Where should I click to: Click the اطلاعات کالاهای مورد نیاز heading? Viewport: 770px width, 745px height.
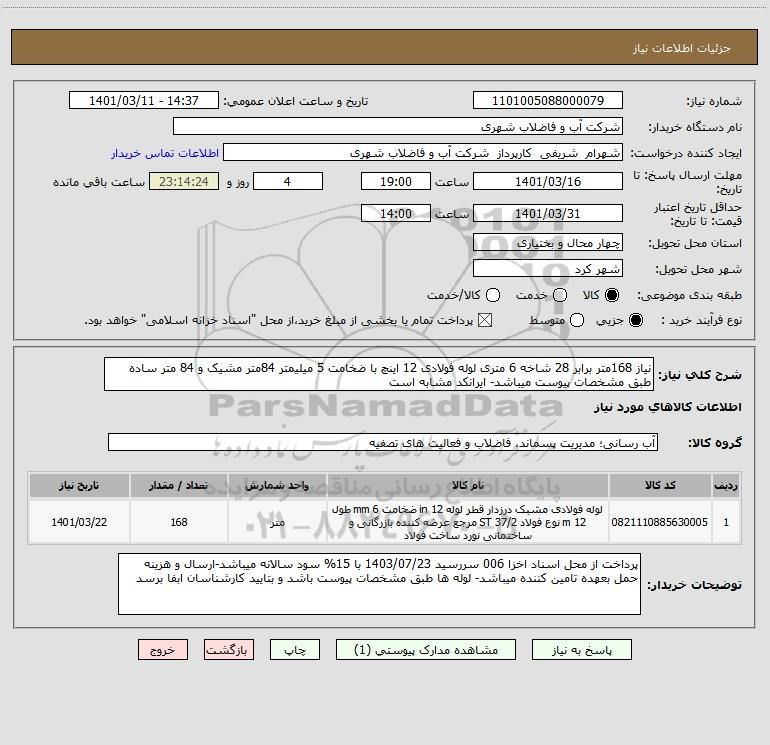coord(667,407)
